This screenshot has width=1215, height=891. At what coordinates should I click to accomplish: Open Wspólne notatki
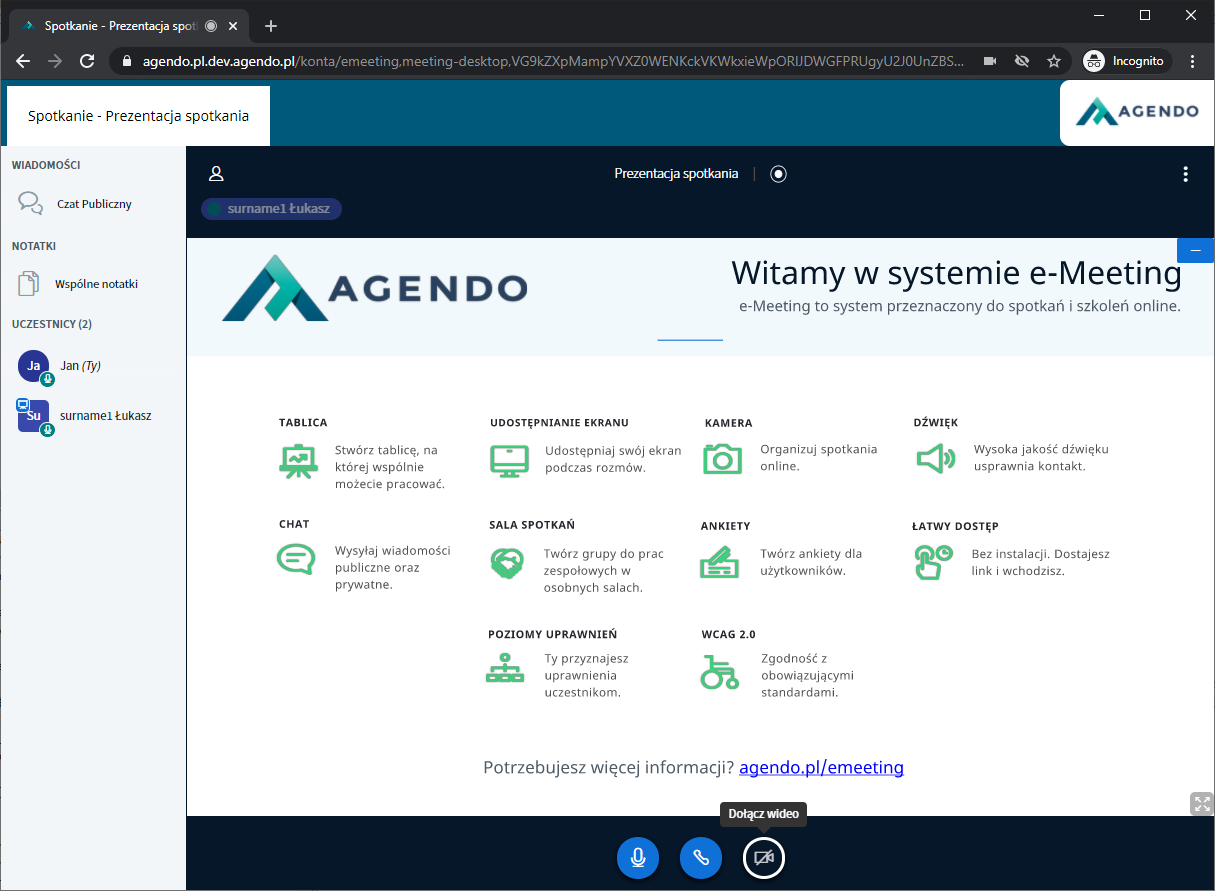point(95,284)
